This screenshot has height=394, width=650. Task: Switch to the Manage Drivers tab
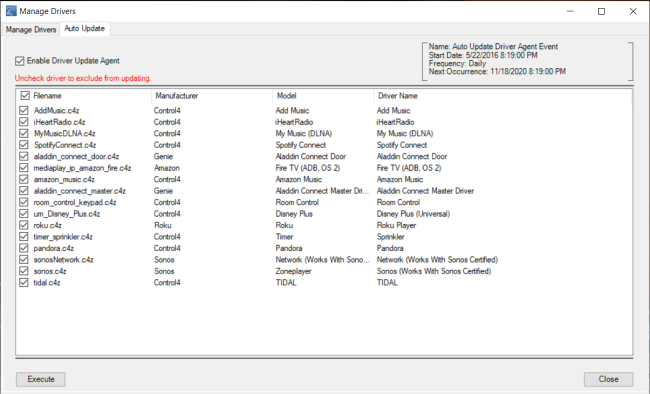[x=31, y=29]
